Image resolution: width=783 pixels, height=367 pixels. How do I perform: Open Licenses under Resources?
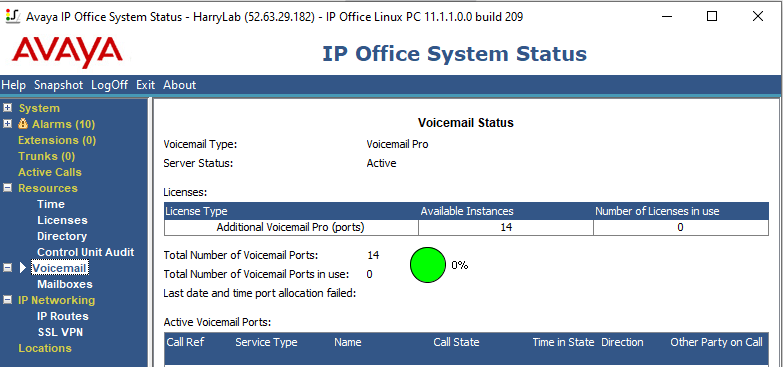coord(62,220)
